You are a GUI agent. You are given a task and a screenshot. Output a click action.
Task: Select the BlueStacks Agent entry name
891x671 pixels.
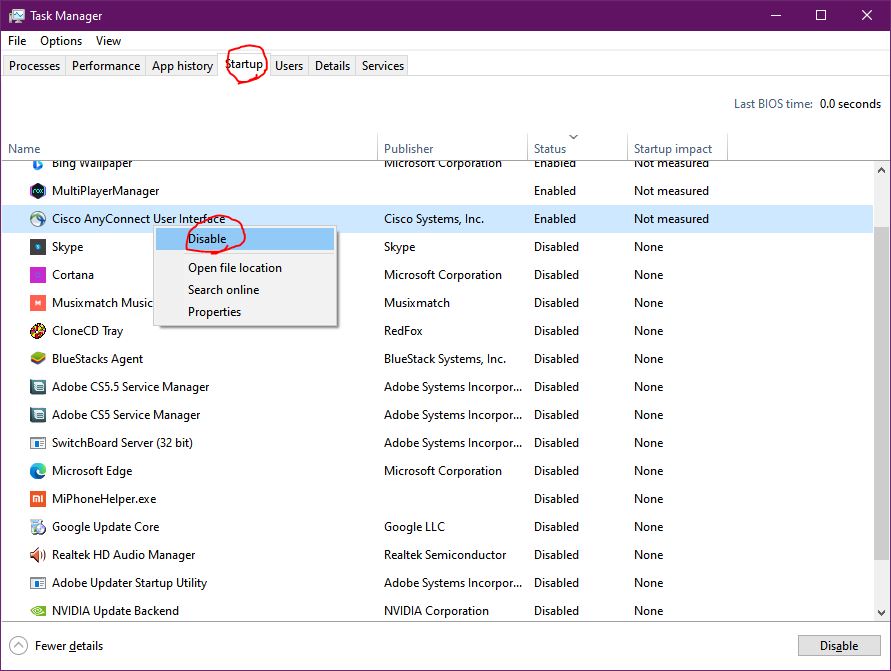tap(97, 359)
